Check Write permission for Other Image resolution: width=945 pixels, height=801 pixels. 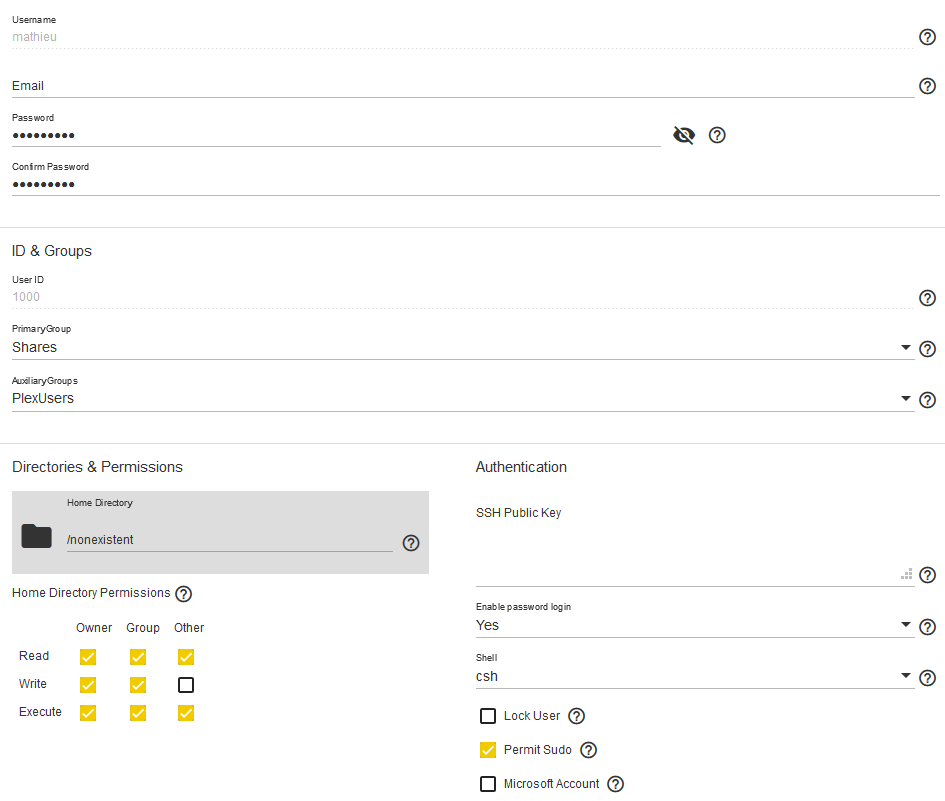pyautogui.click(x=186, y=685)
